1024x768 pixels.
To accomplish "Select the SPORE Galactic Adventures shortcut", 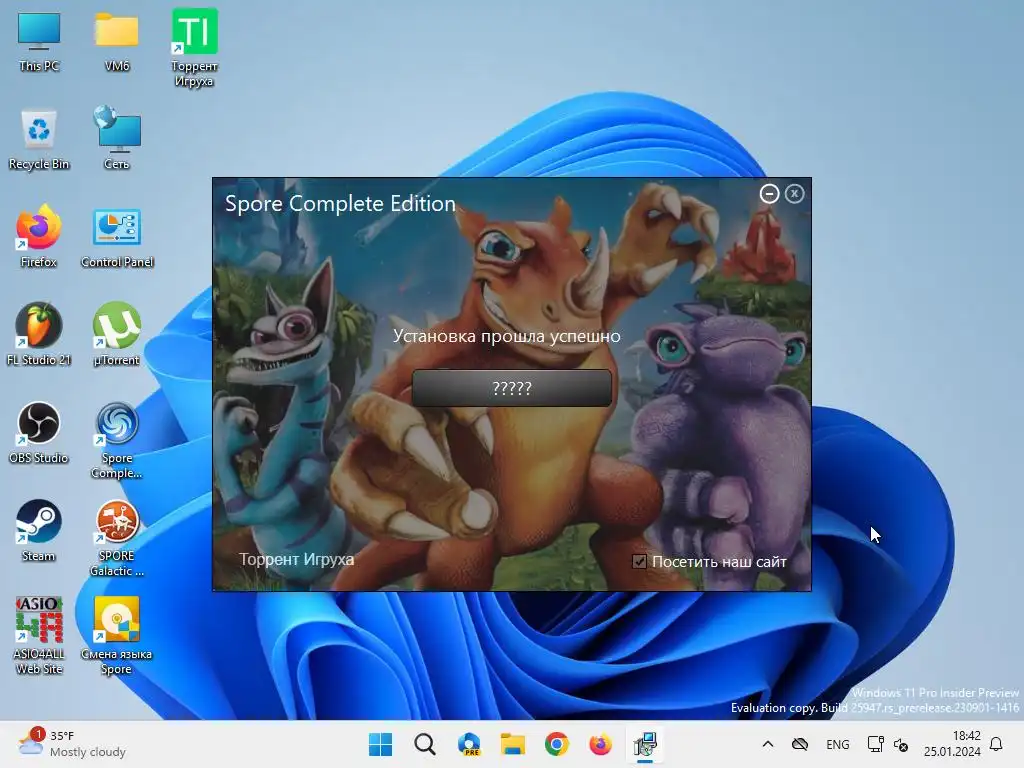I will [117, 538].
